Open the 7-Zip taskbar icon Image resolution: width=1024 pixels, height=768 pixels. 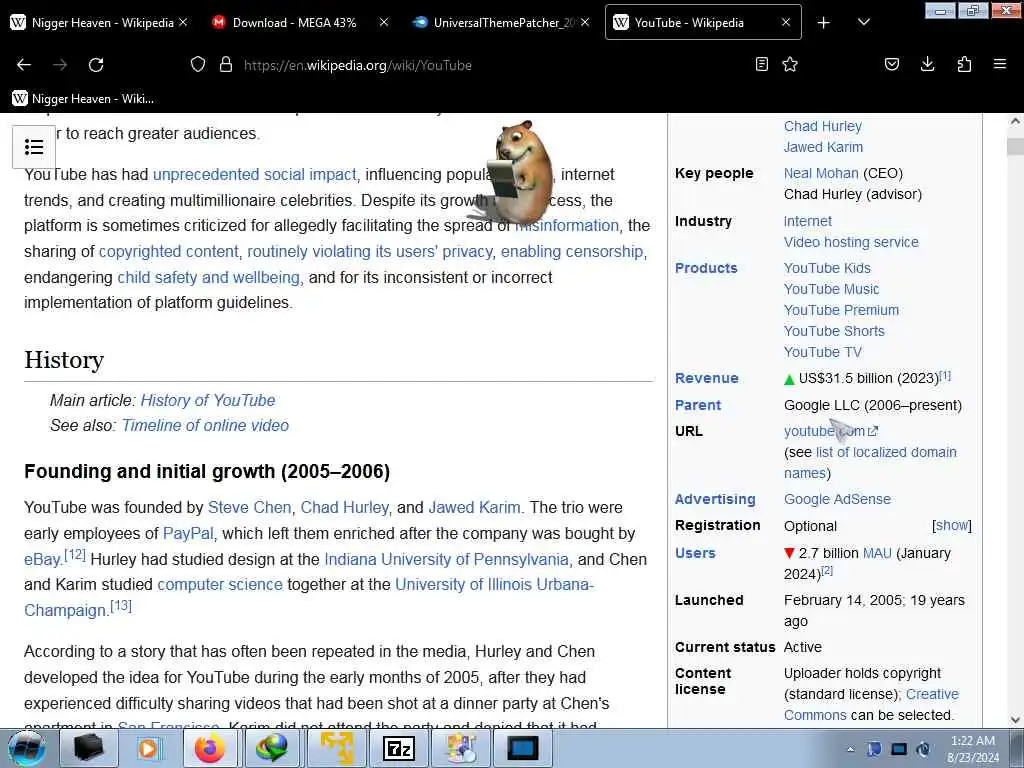click(398, 748)
